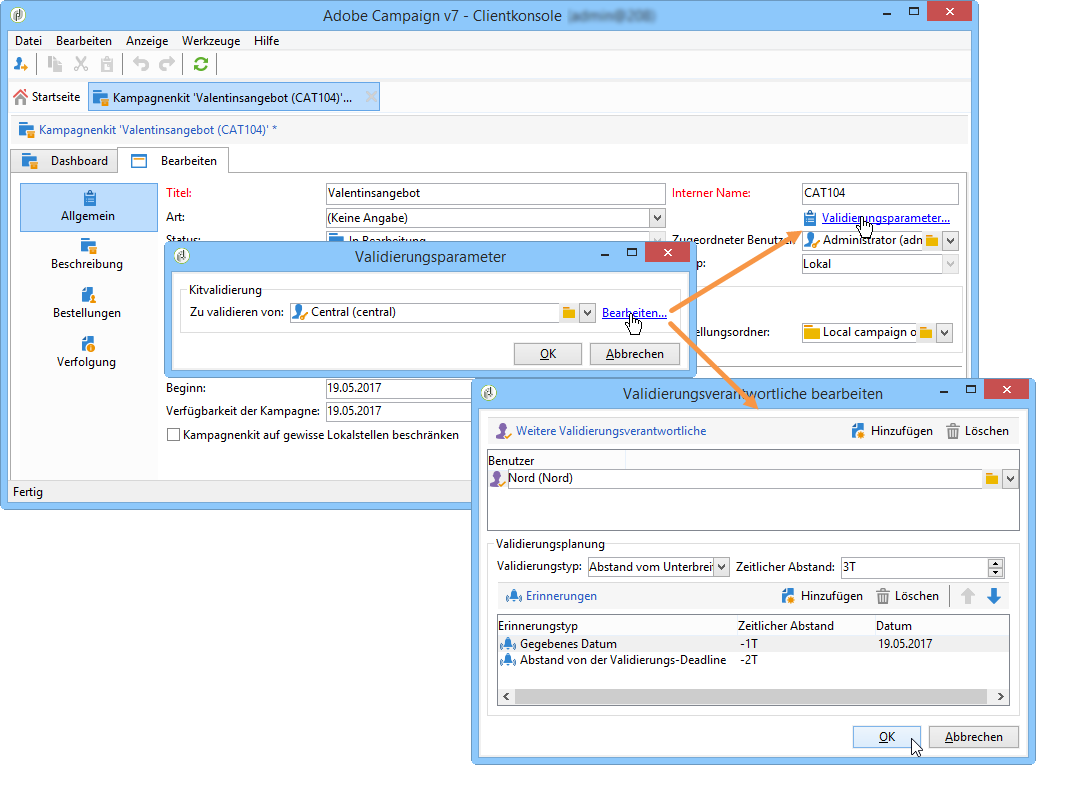Viewport: 1066px width, 790px height.
Task: Click folder icon next to Central (central)
Action: coord(568,313)
